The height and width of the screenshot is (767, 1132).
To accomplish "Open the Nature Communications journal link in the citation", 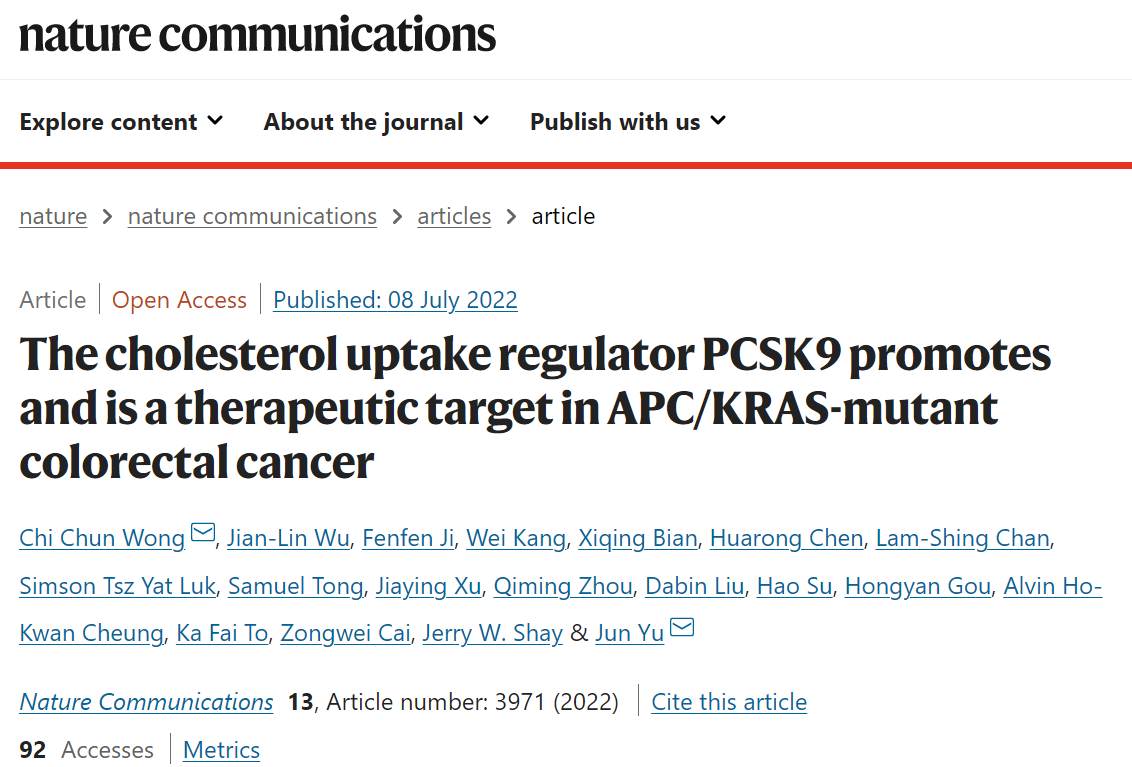I will [147, 702].
